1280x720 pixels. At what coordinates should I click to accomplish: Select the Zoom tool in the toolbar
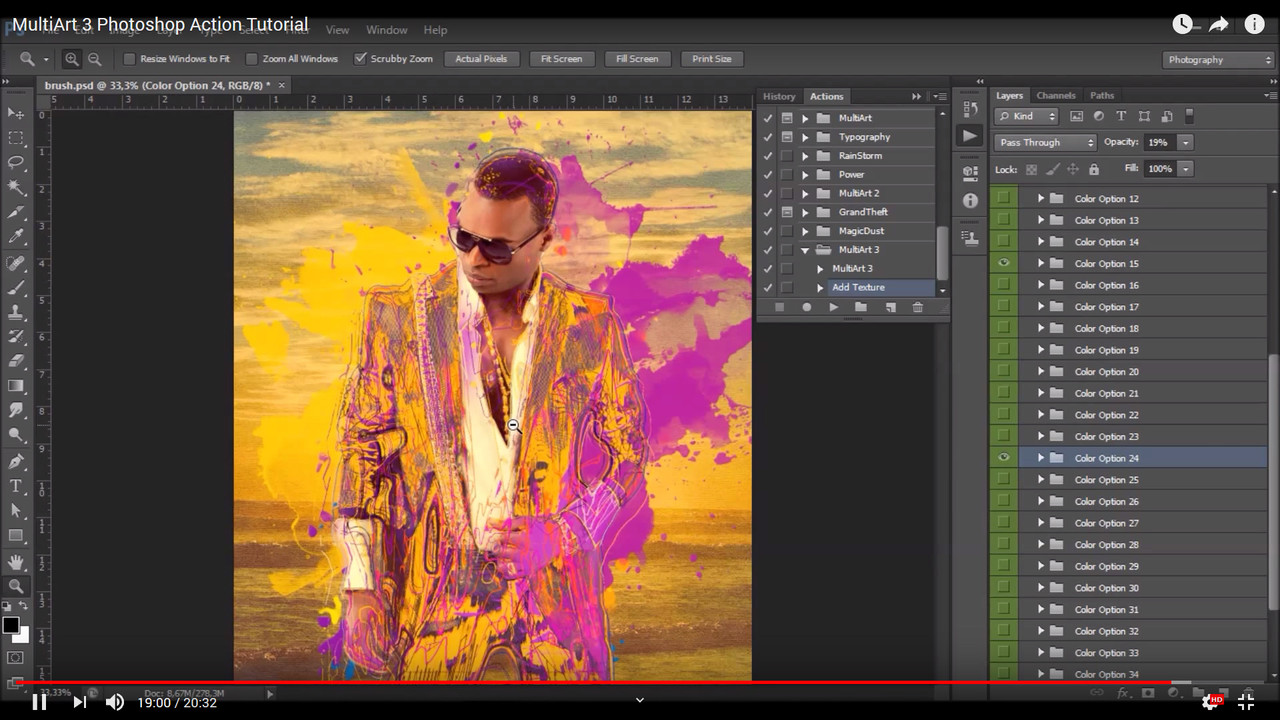(x=15, y=587)
